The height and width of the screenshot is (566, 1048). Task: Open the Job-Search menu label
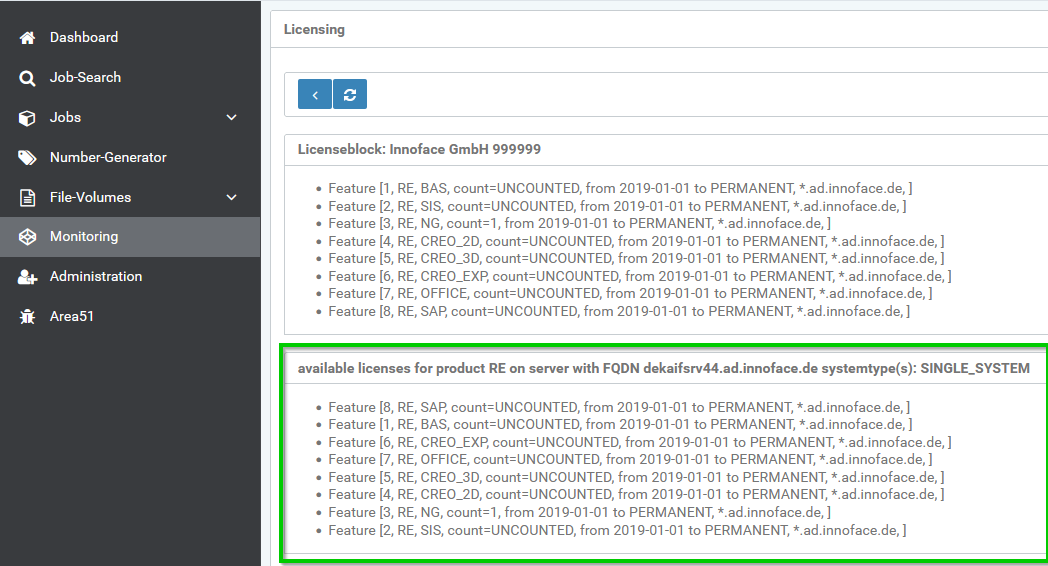[85, 78]
